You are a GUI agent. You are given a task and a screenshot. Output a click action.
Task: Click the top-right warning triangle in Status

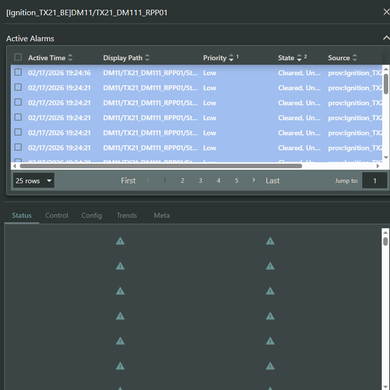click(x=270, y=241)
